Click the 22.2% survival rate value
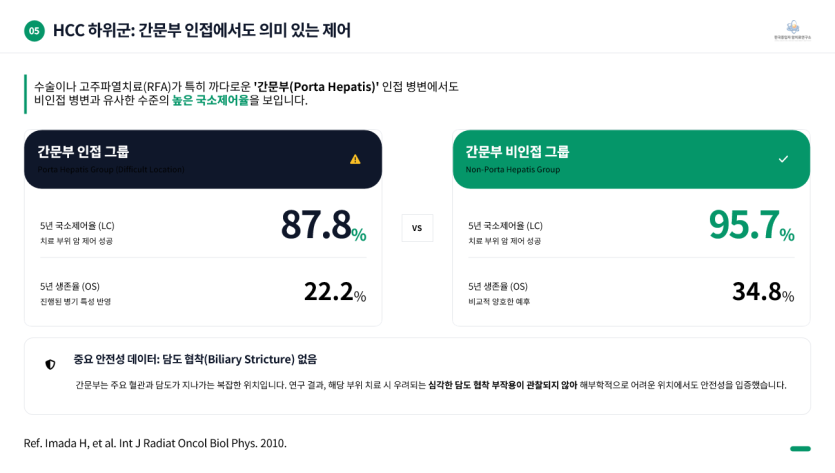 pyautogui.click(x=334, y=292)
